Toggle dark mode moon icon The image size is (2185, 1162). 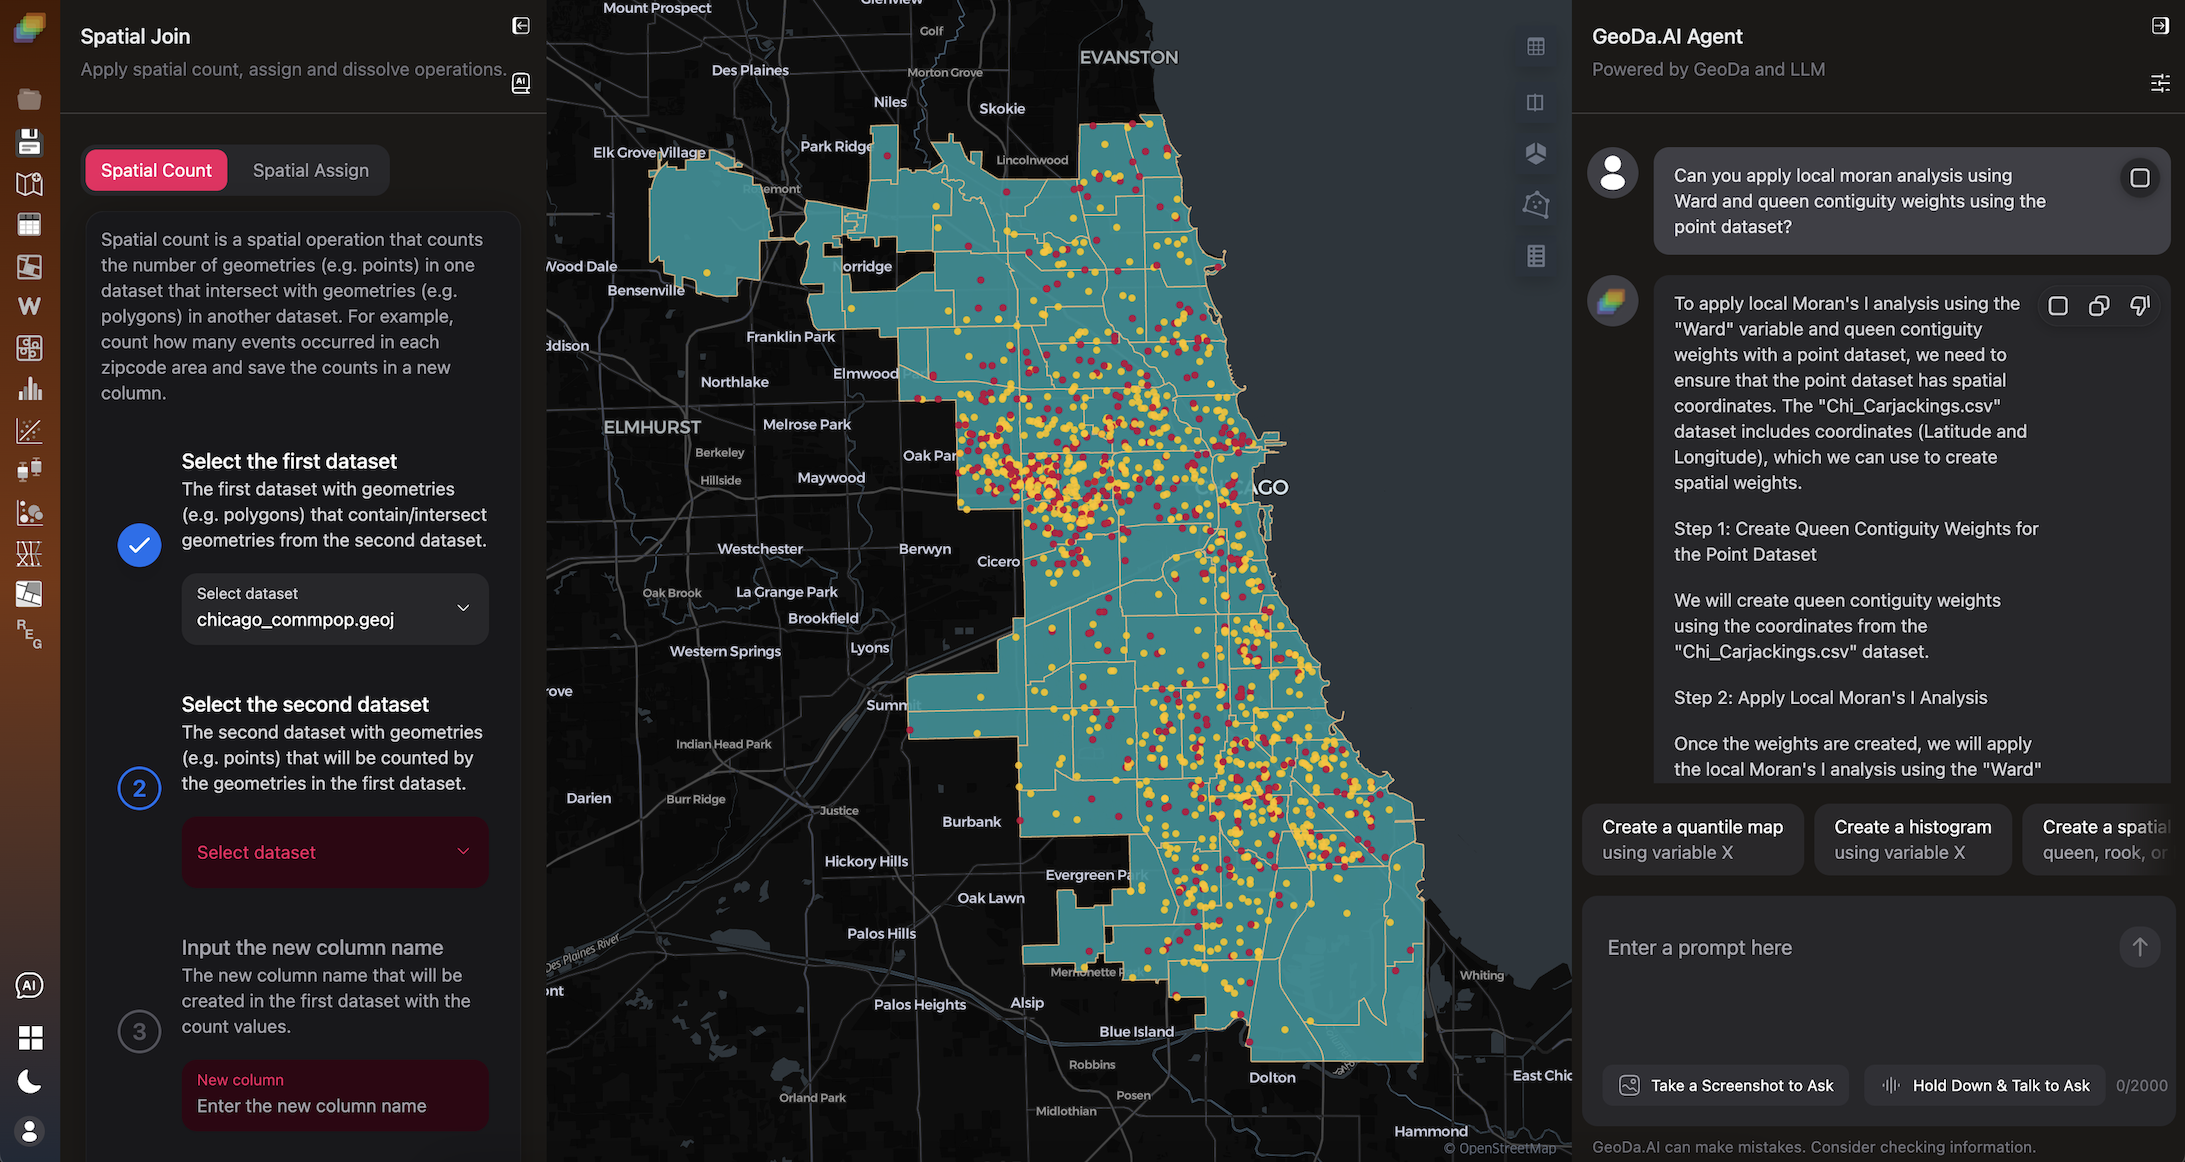29,1082
